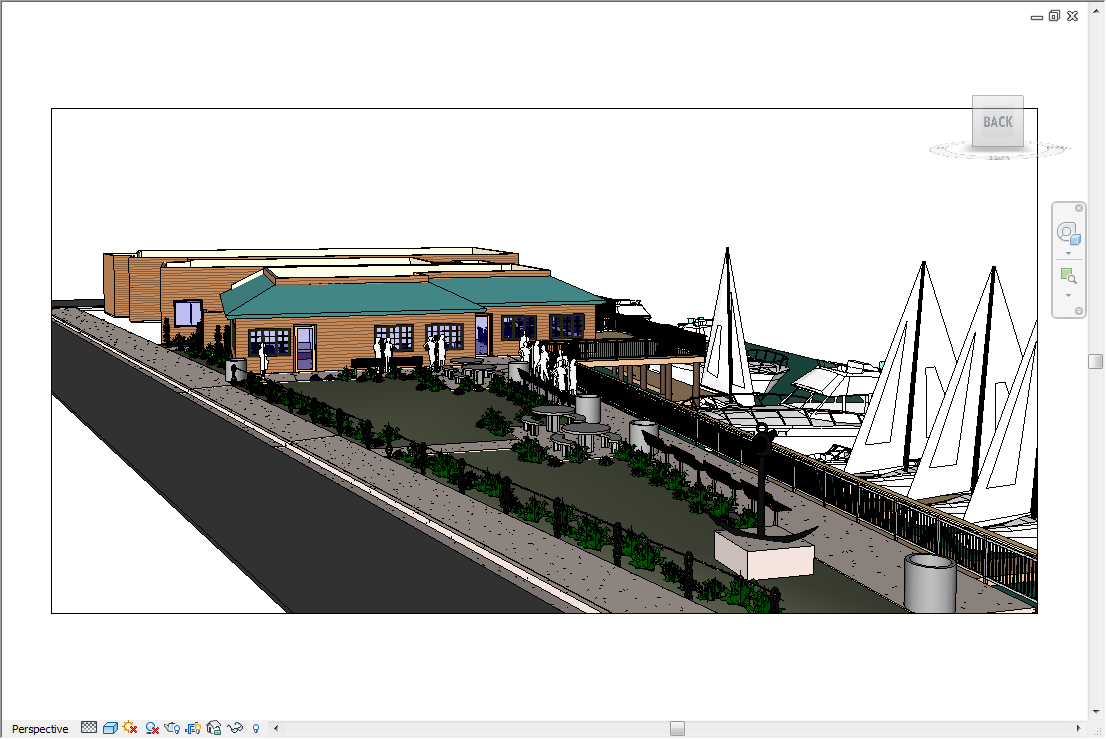
Task: Open Temporary Hide/Isolate glasses icon
Action: [235, 728]
